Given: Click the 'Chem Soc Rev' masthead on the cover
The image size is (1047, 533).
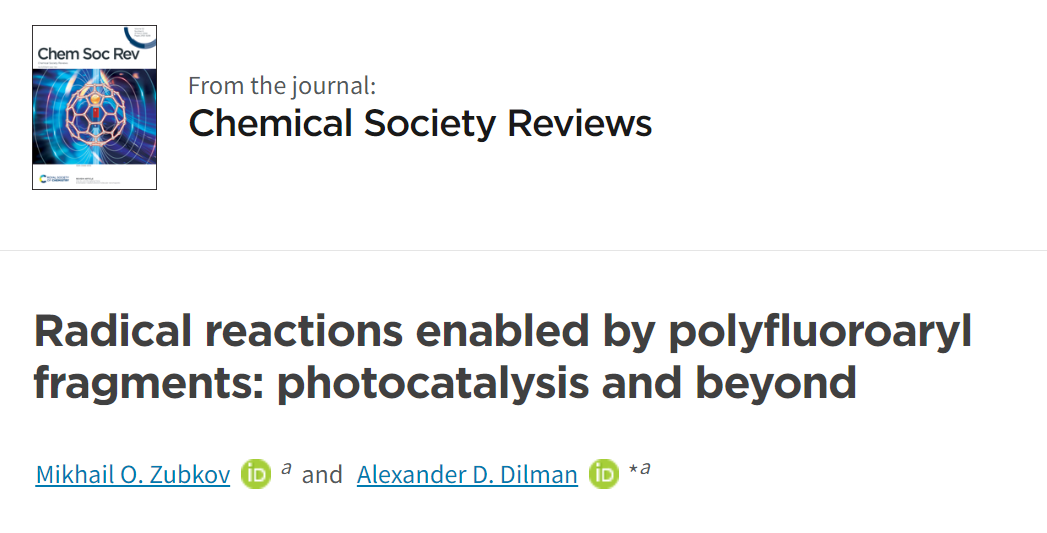Looking at the screenshot, I should coord(89,54).
